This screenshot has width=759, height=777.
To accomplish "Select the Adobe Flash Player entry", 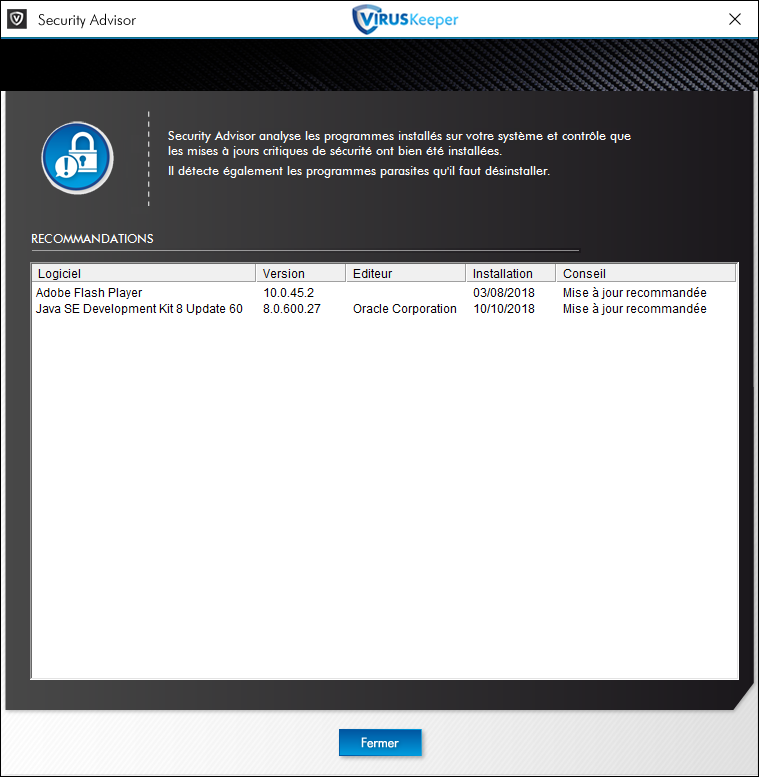I will [x=89, y=293].
